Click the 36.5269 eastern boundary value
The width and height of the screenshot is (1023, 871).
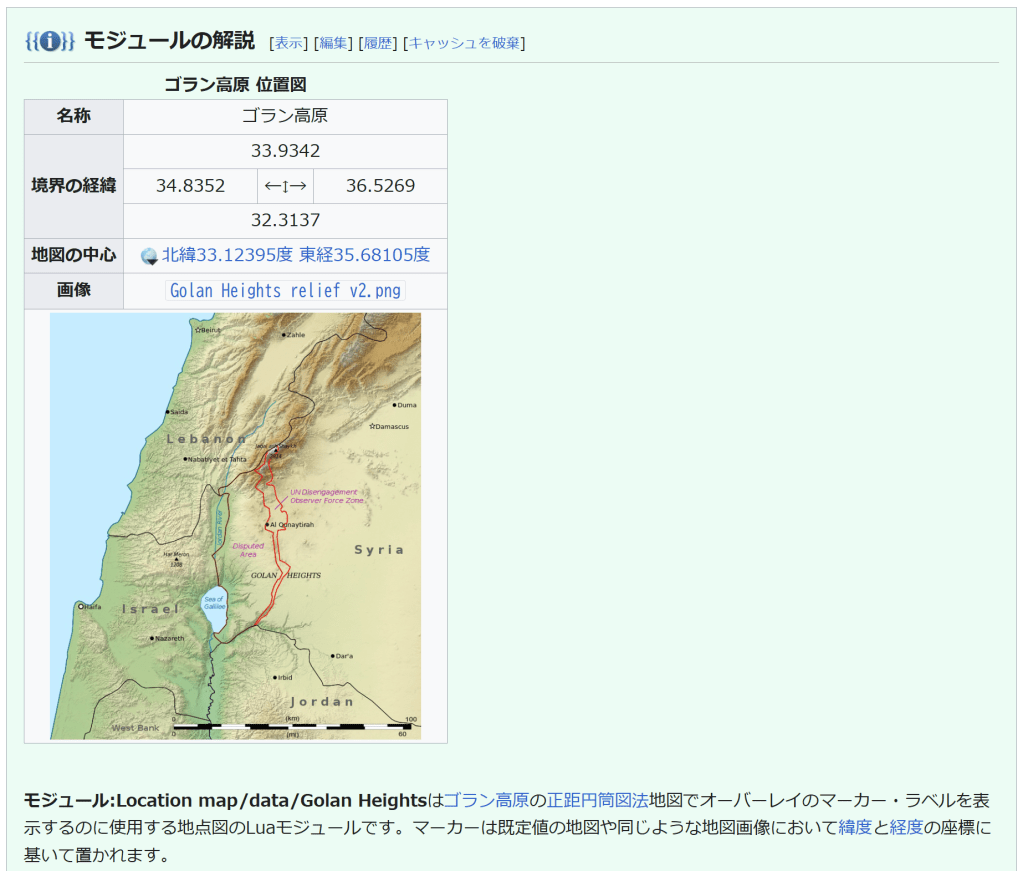pos(380,186)
